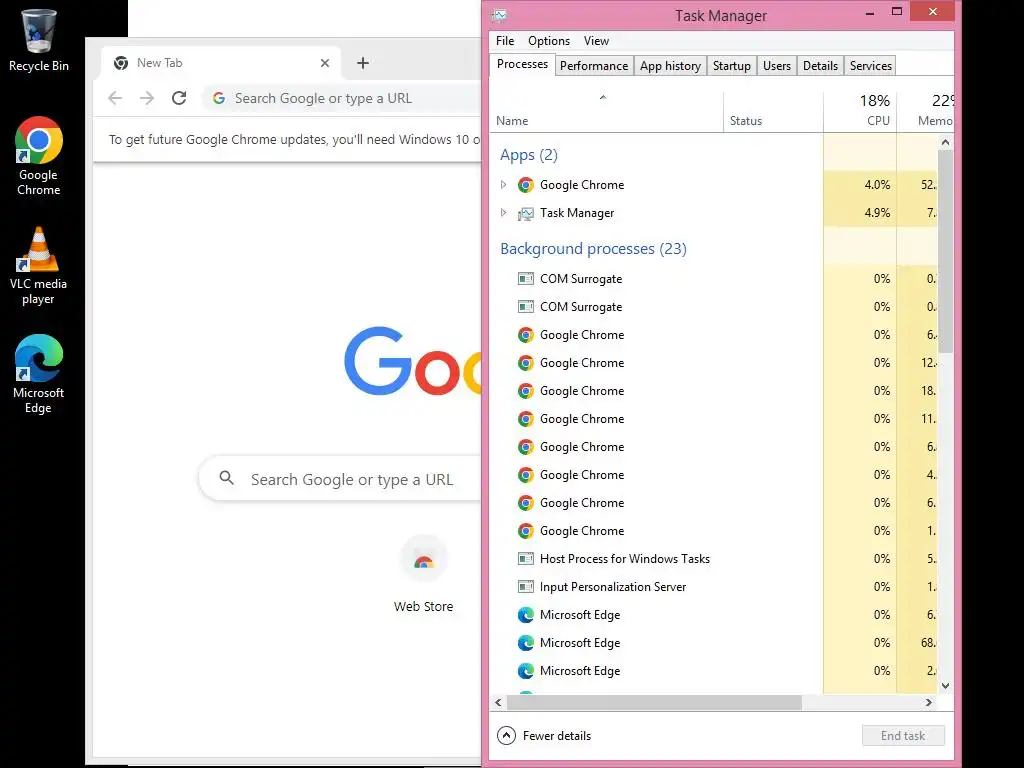The width and height of the screenshot is (1024, 768).
Task: Open the Recycle Bin desktop icon
Action: [x=39, y=39]
